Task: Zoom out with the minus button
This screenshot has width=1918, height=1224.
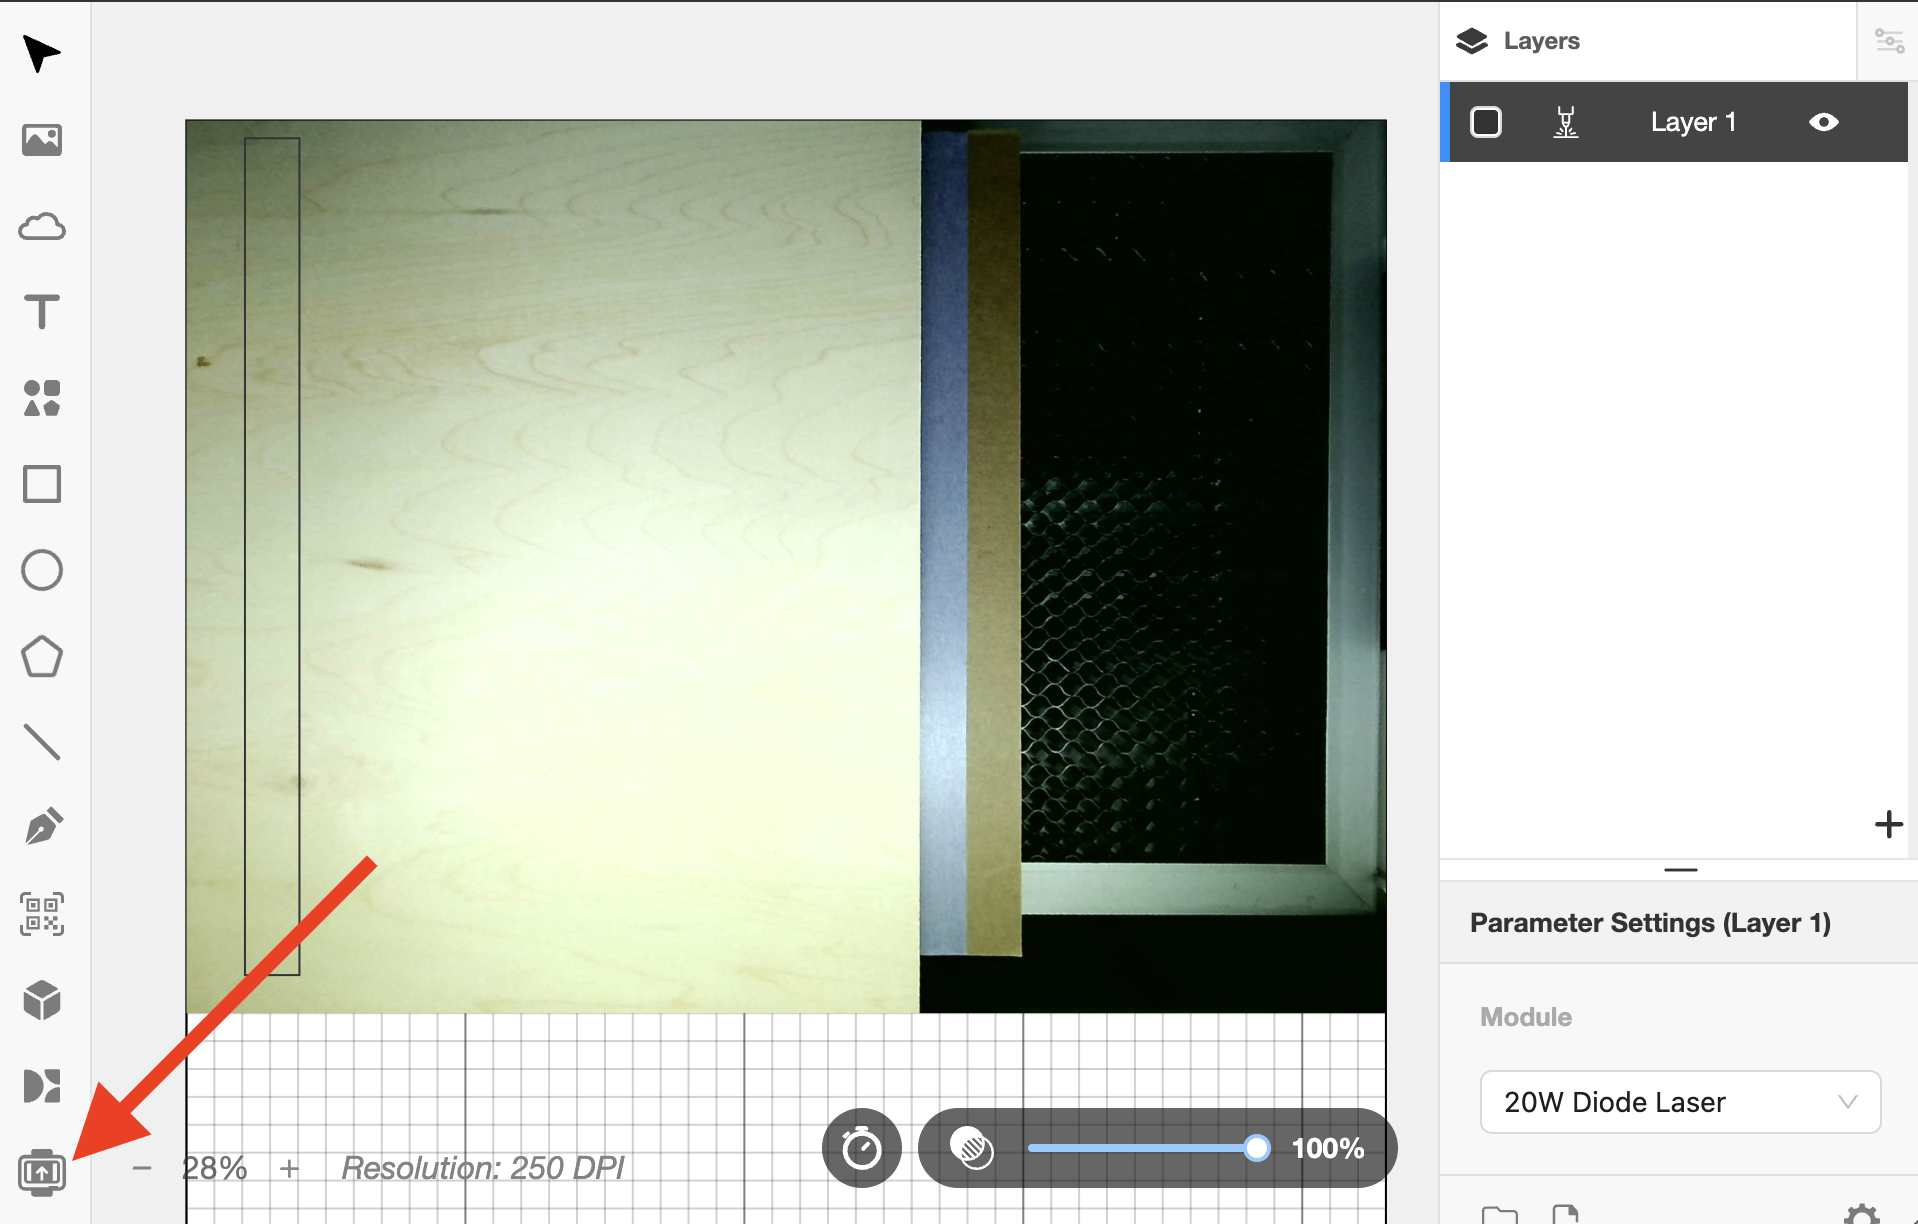Action: tap(142, 1168)
